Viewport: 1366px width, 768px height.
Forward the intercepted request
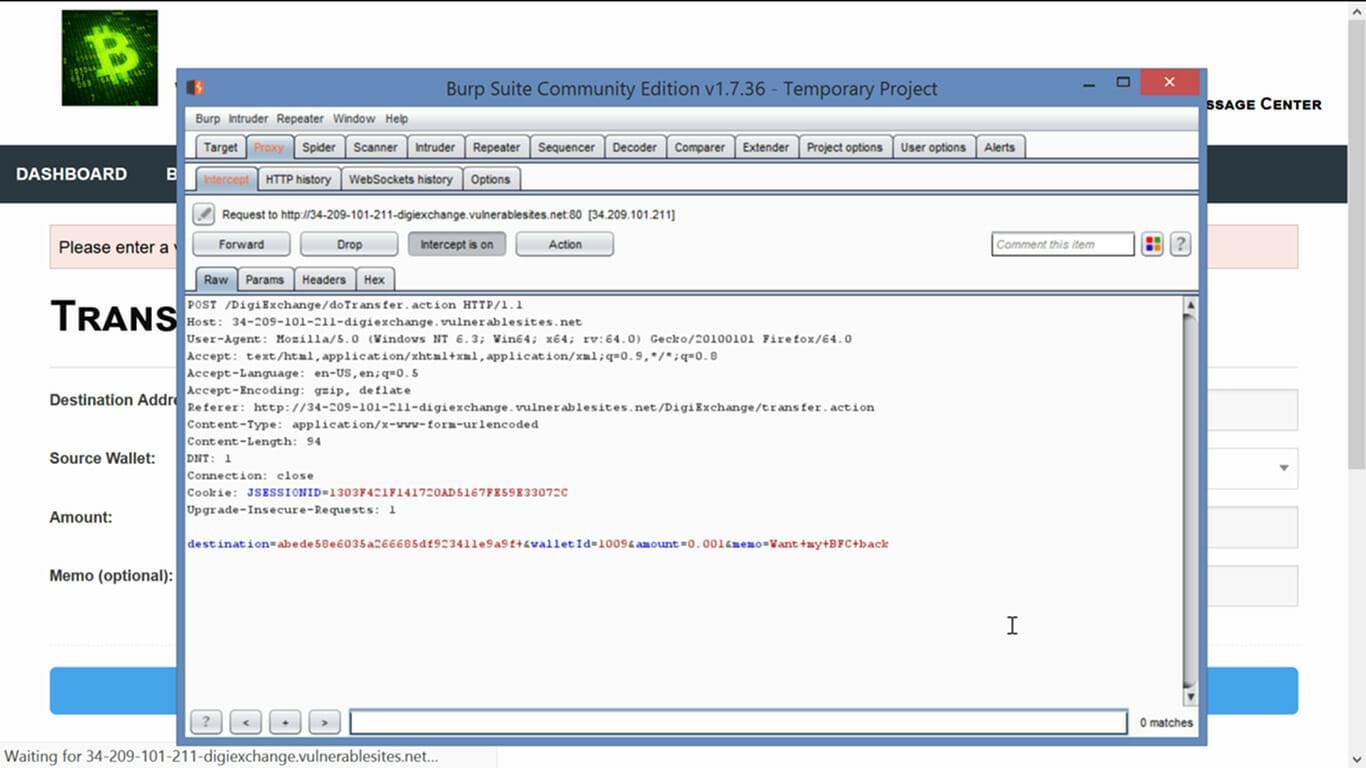click(x=241, y=244)
